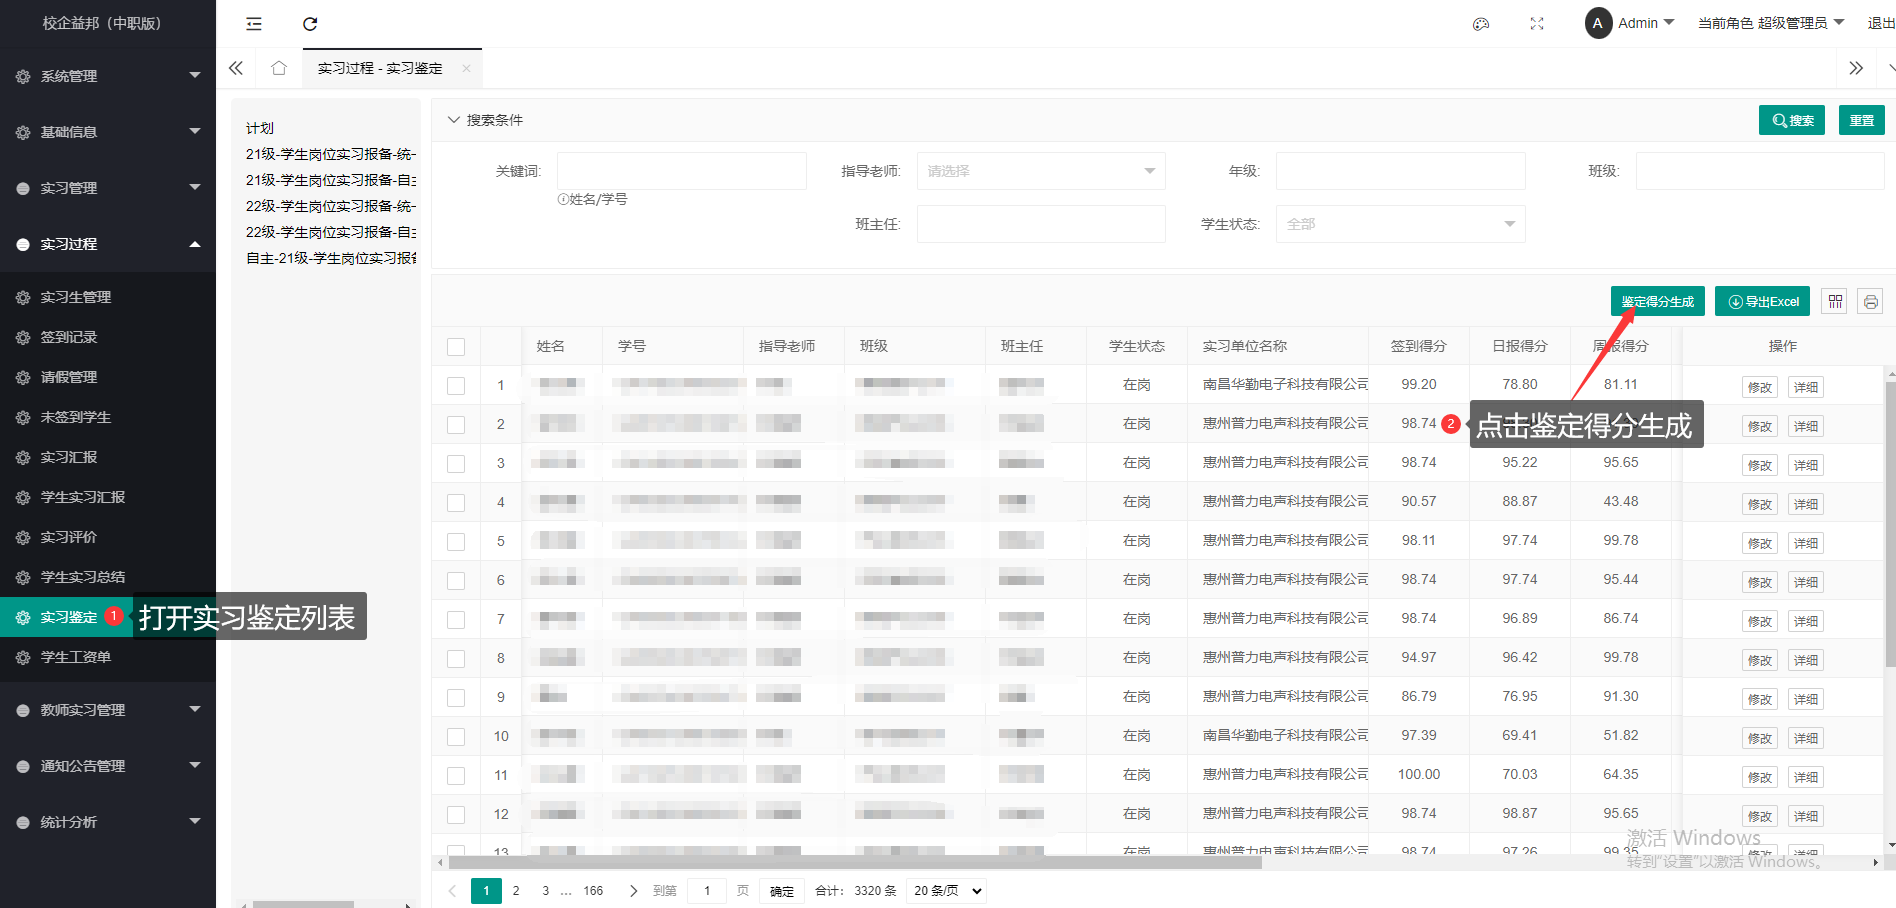Open 签到记录 in the sidebar
This screenshot has width=1896, height=908.
click(x=69, y=337)
